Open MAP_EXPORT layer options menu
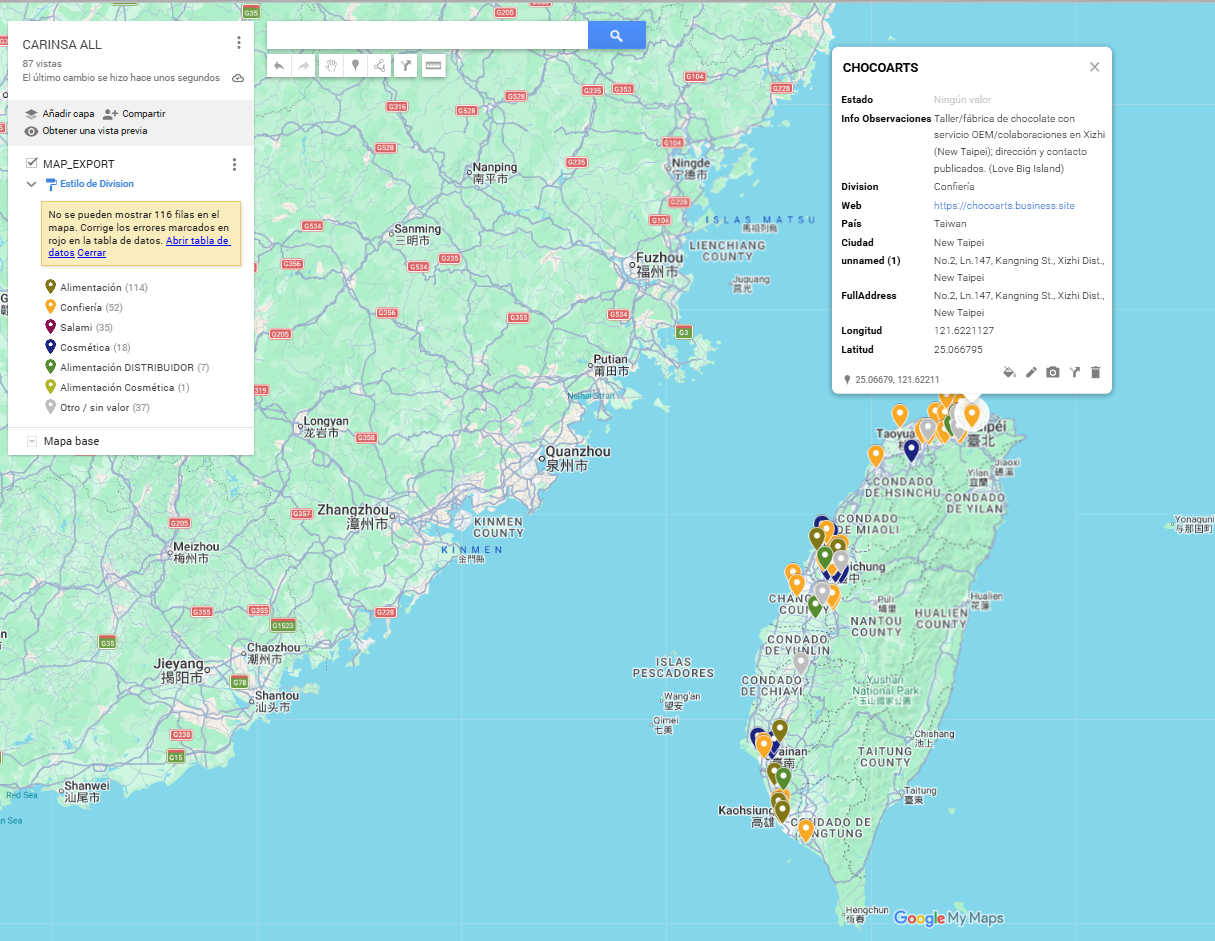Viewport: 1215px width, 941px height. pyautogui.click(x=234, y=164)
